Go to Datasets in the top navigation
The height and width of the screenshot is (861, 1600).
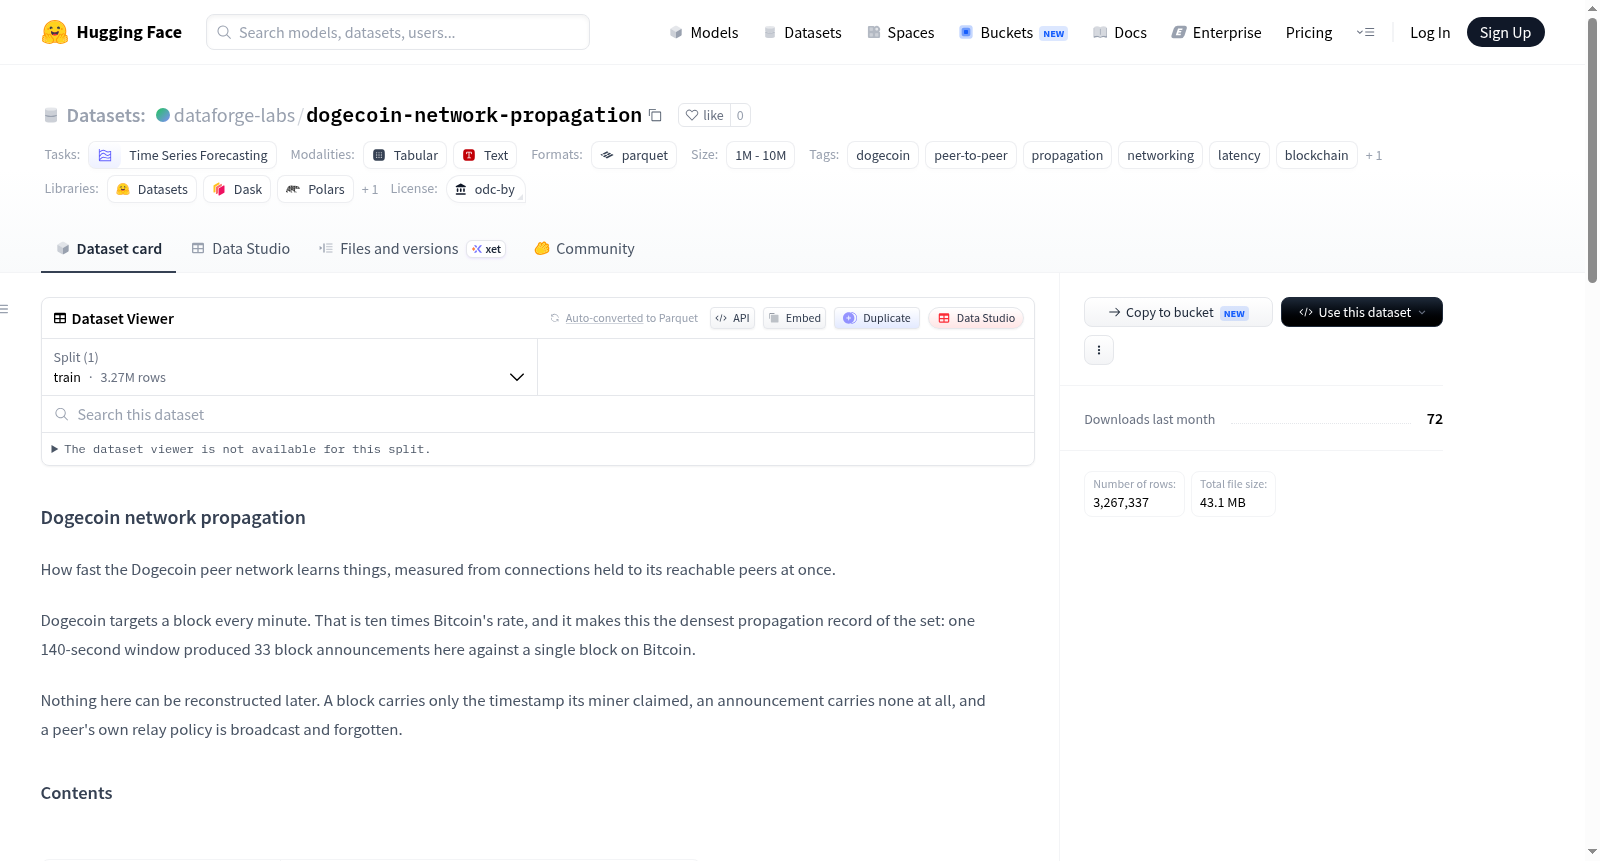[802, 32]
